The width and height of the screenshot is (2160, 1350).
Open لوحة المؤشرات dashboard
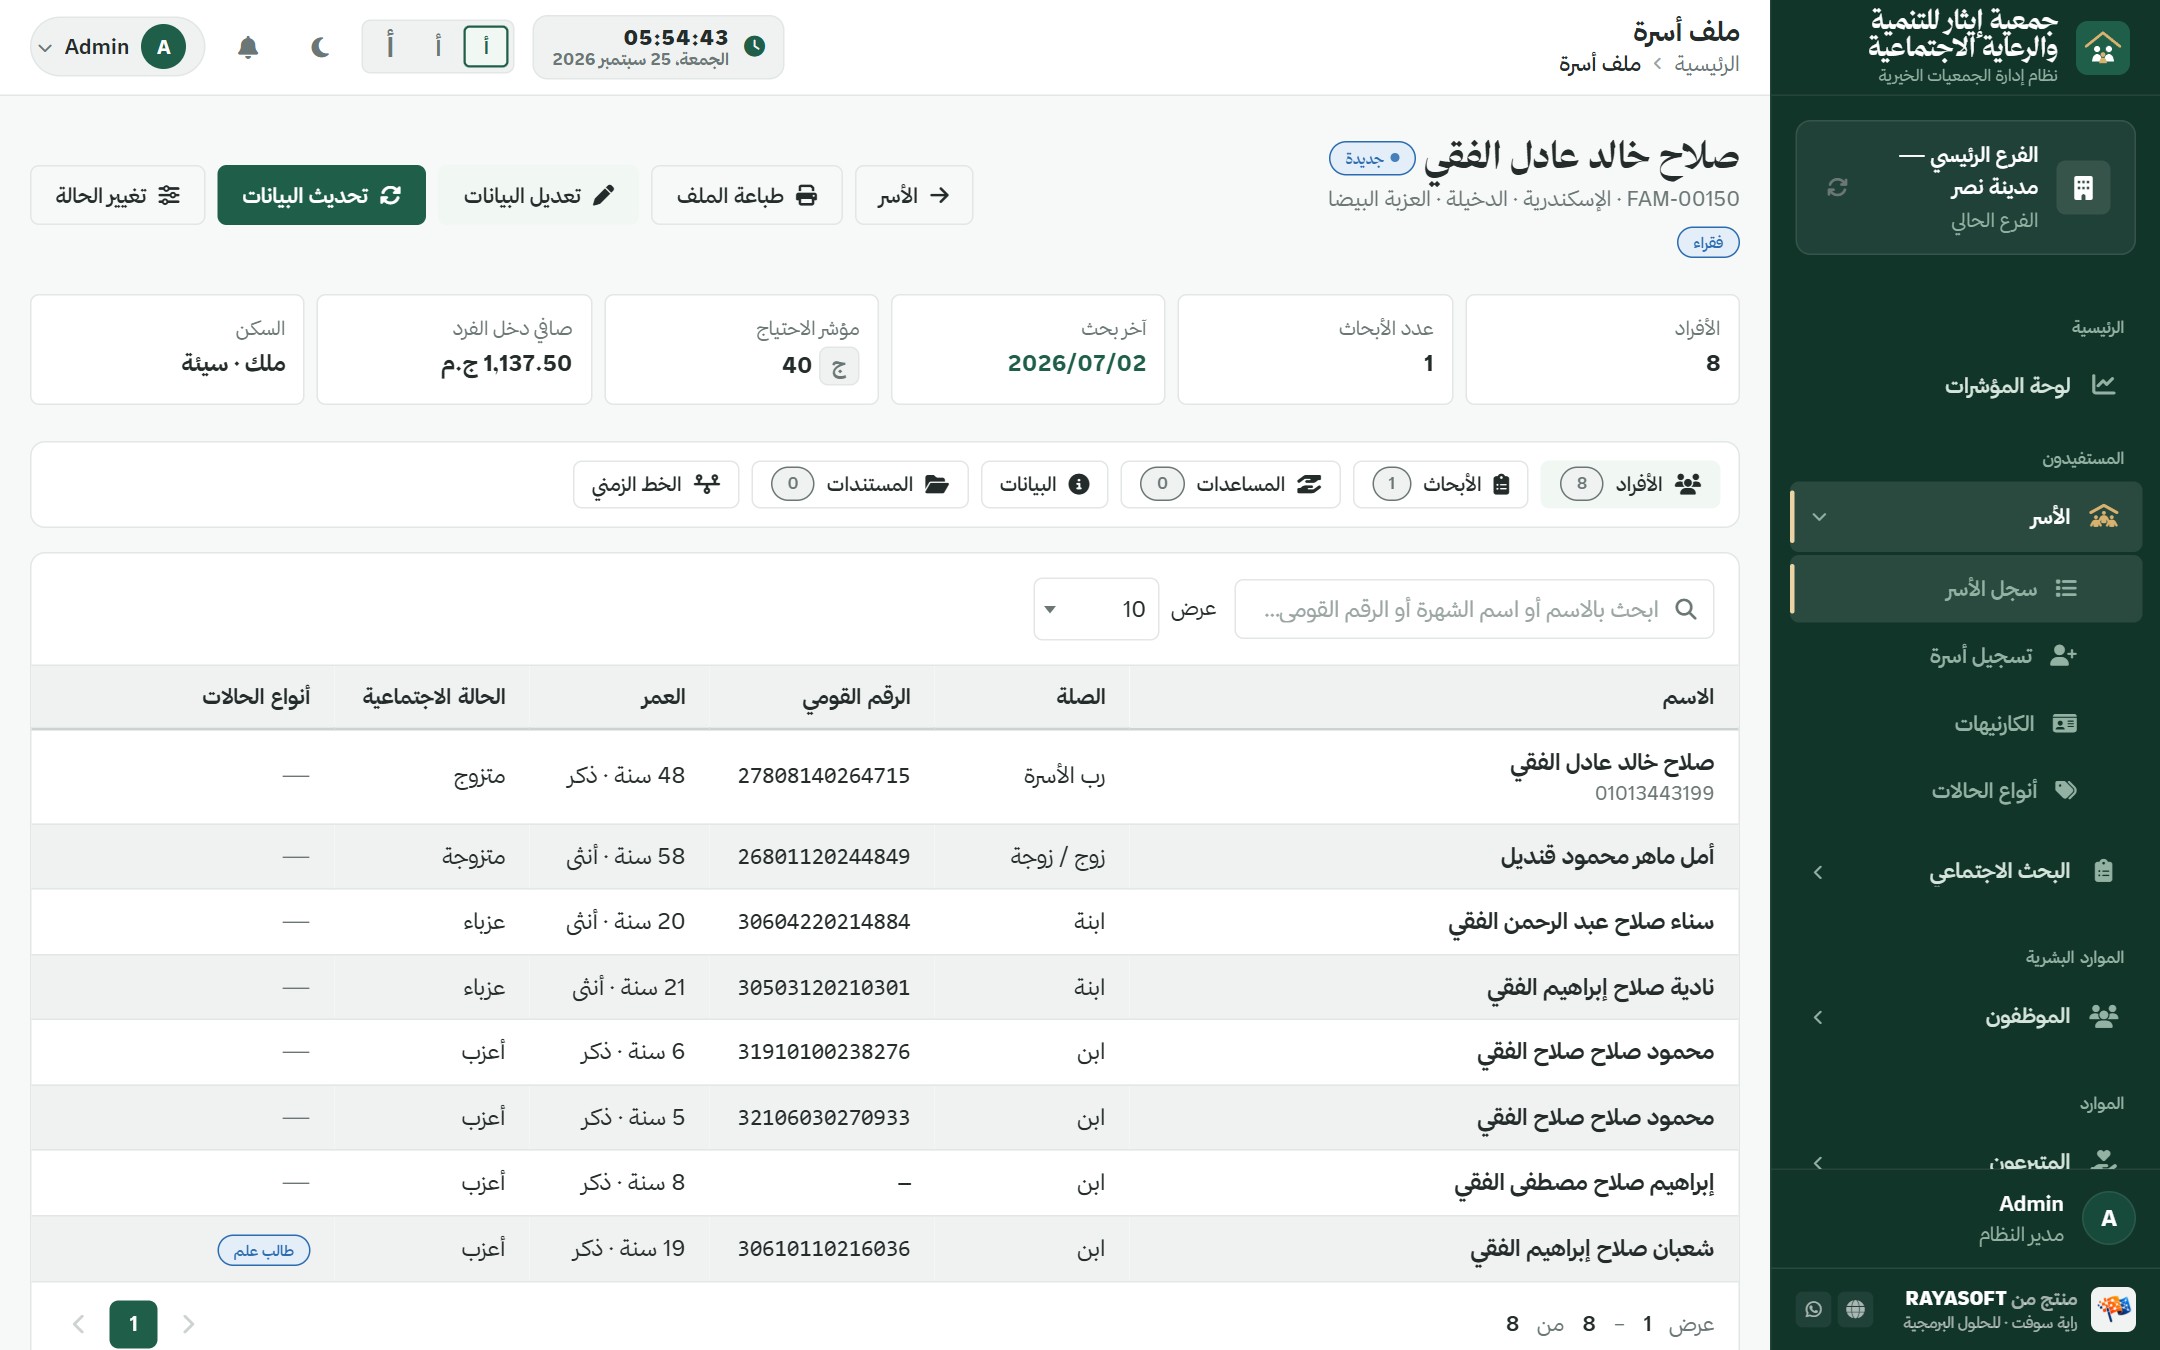1966,385
